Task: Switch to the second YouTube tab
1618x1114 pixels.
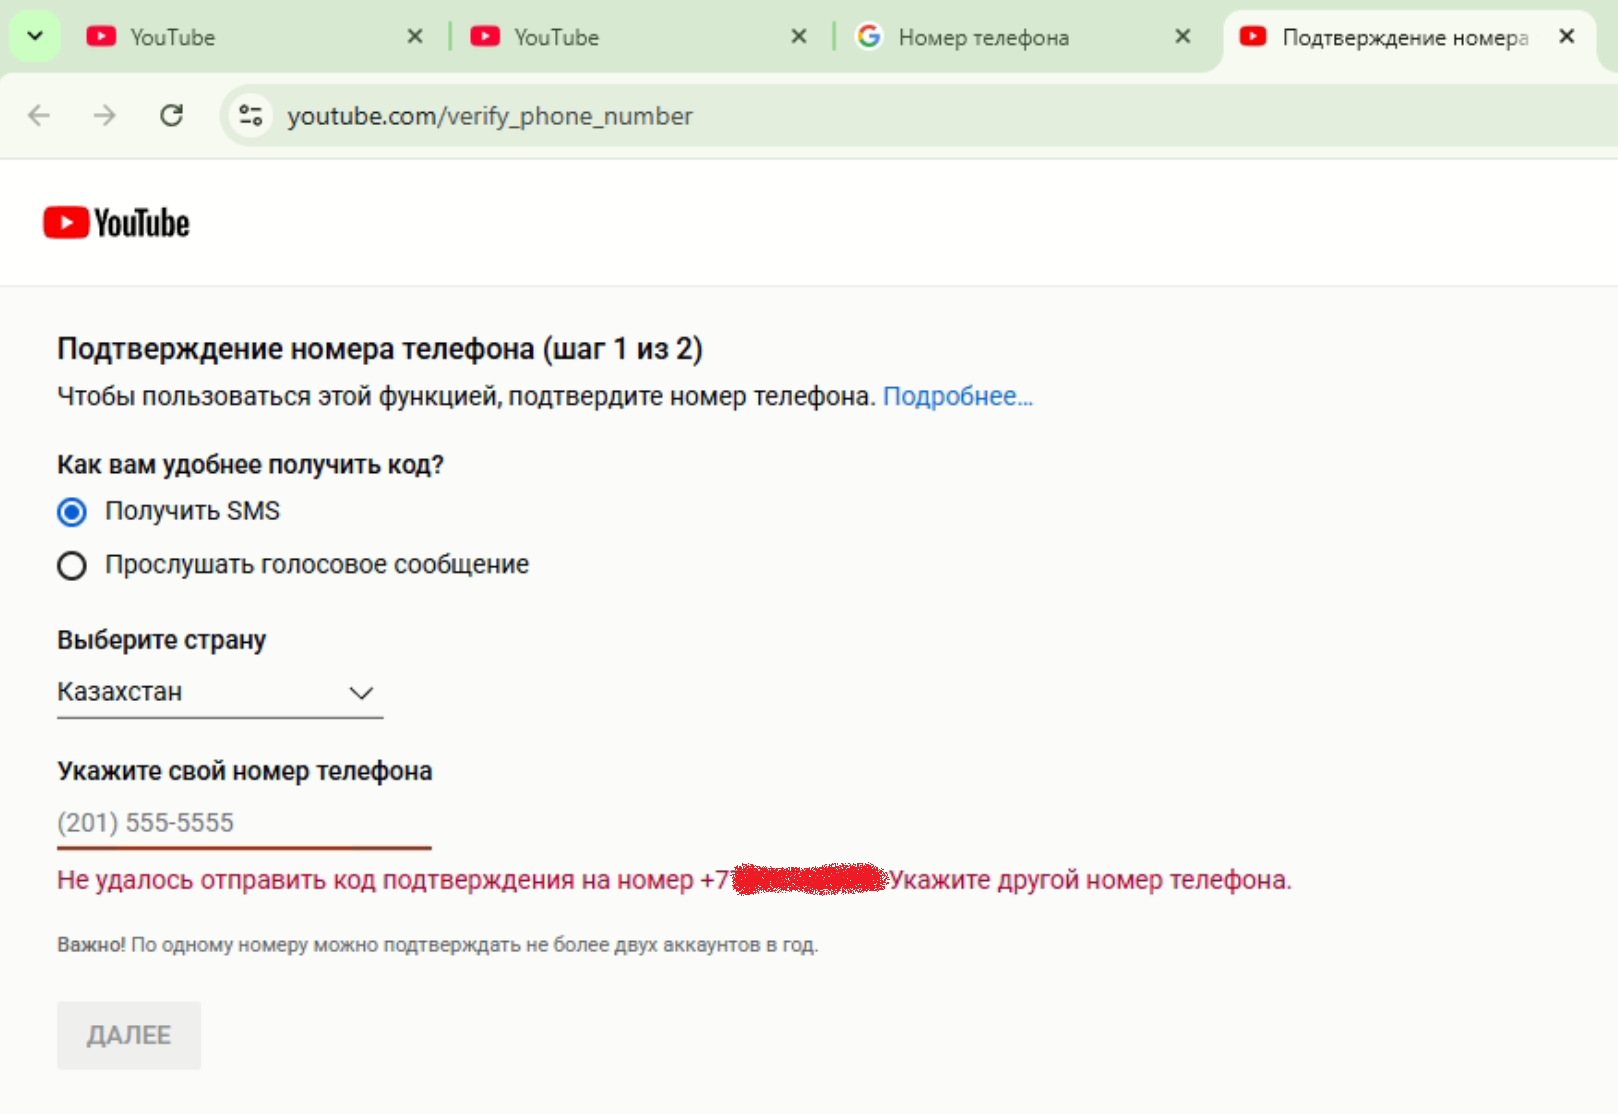Action: pyautogui.click(x=640, y=37)
